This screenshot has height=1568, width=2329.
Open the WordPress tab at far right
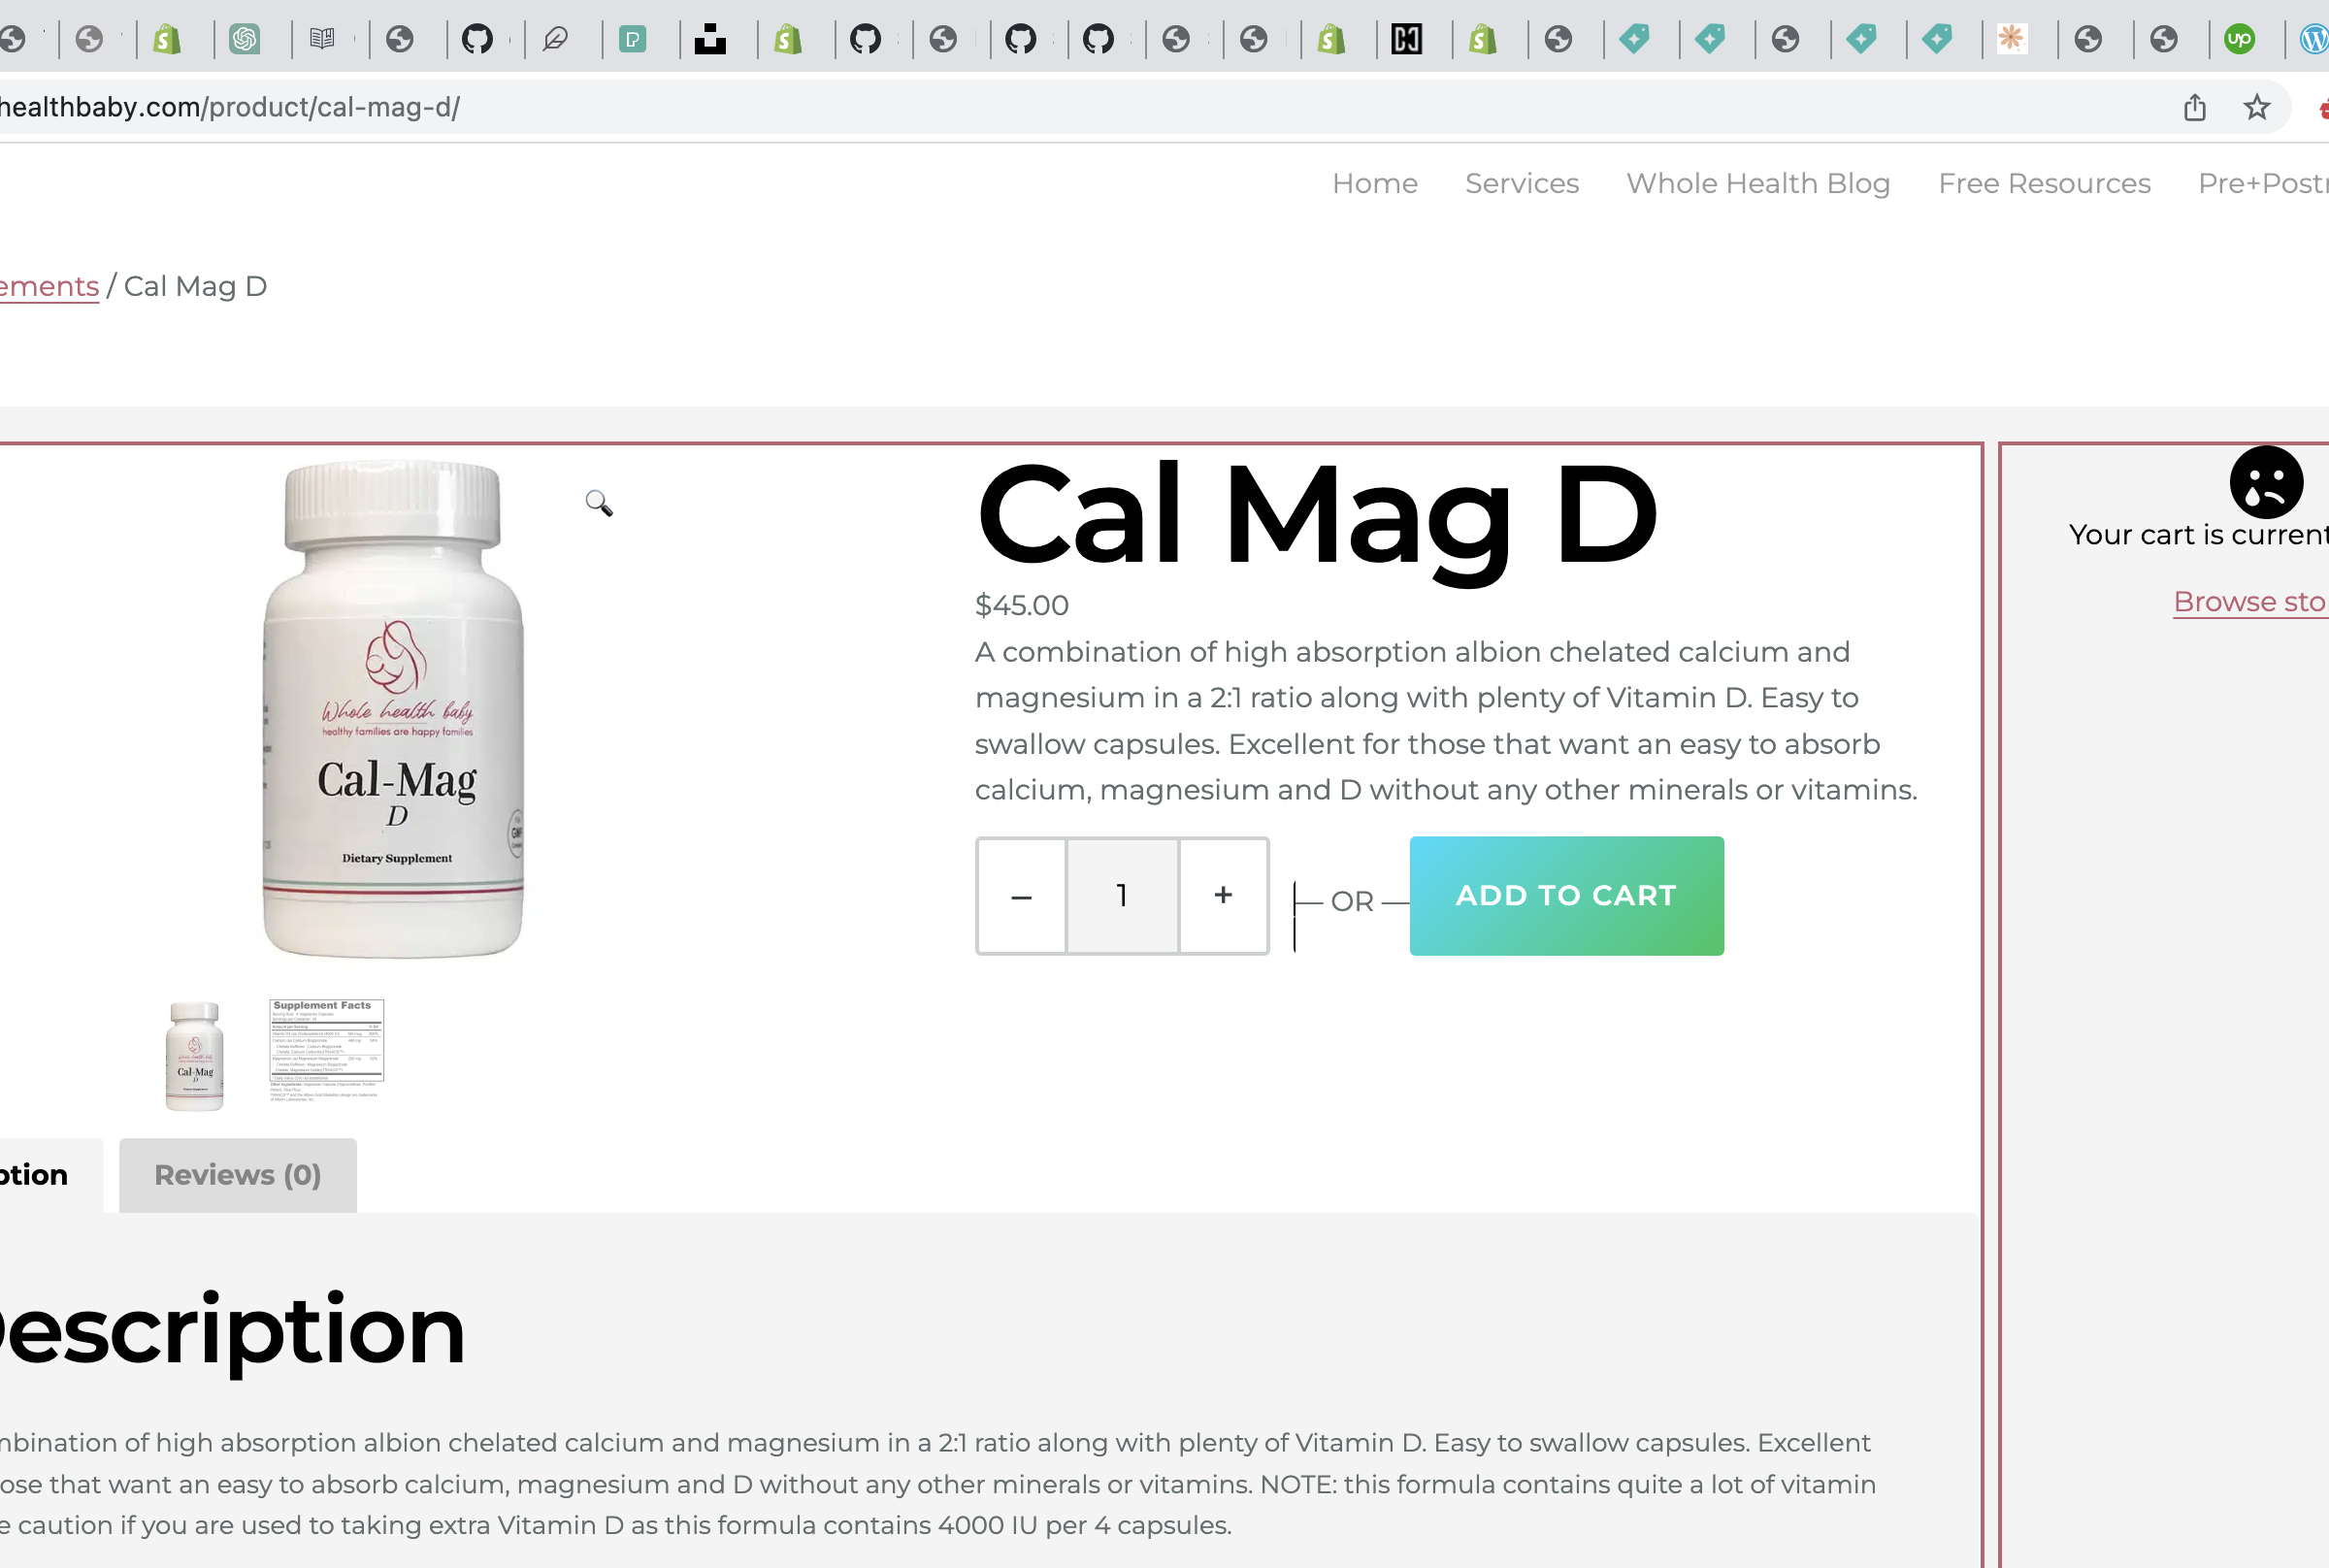(x=2314, y=39)
